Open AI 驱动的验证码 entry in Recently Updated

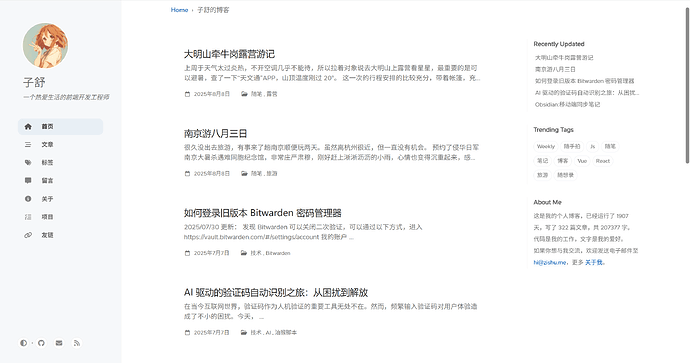(x=587, y=93)
